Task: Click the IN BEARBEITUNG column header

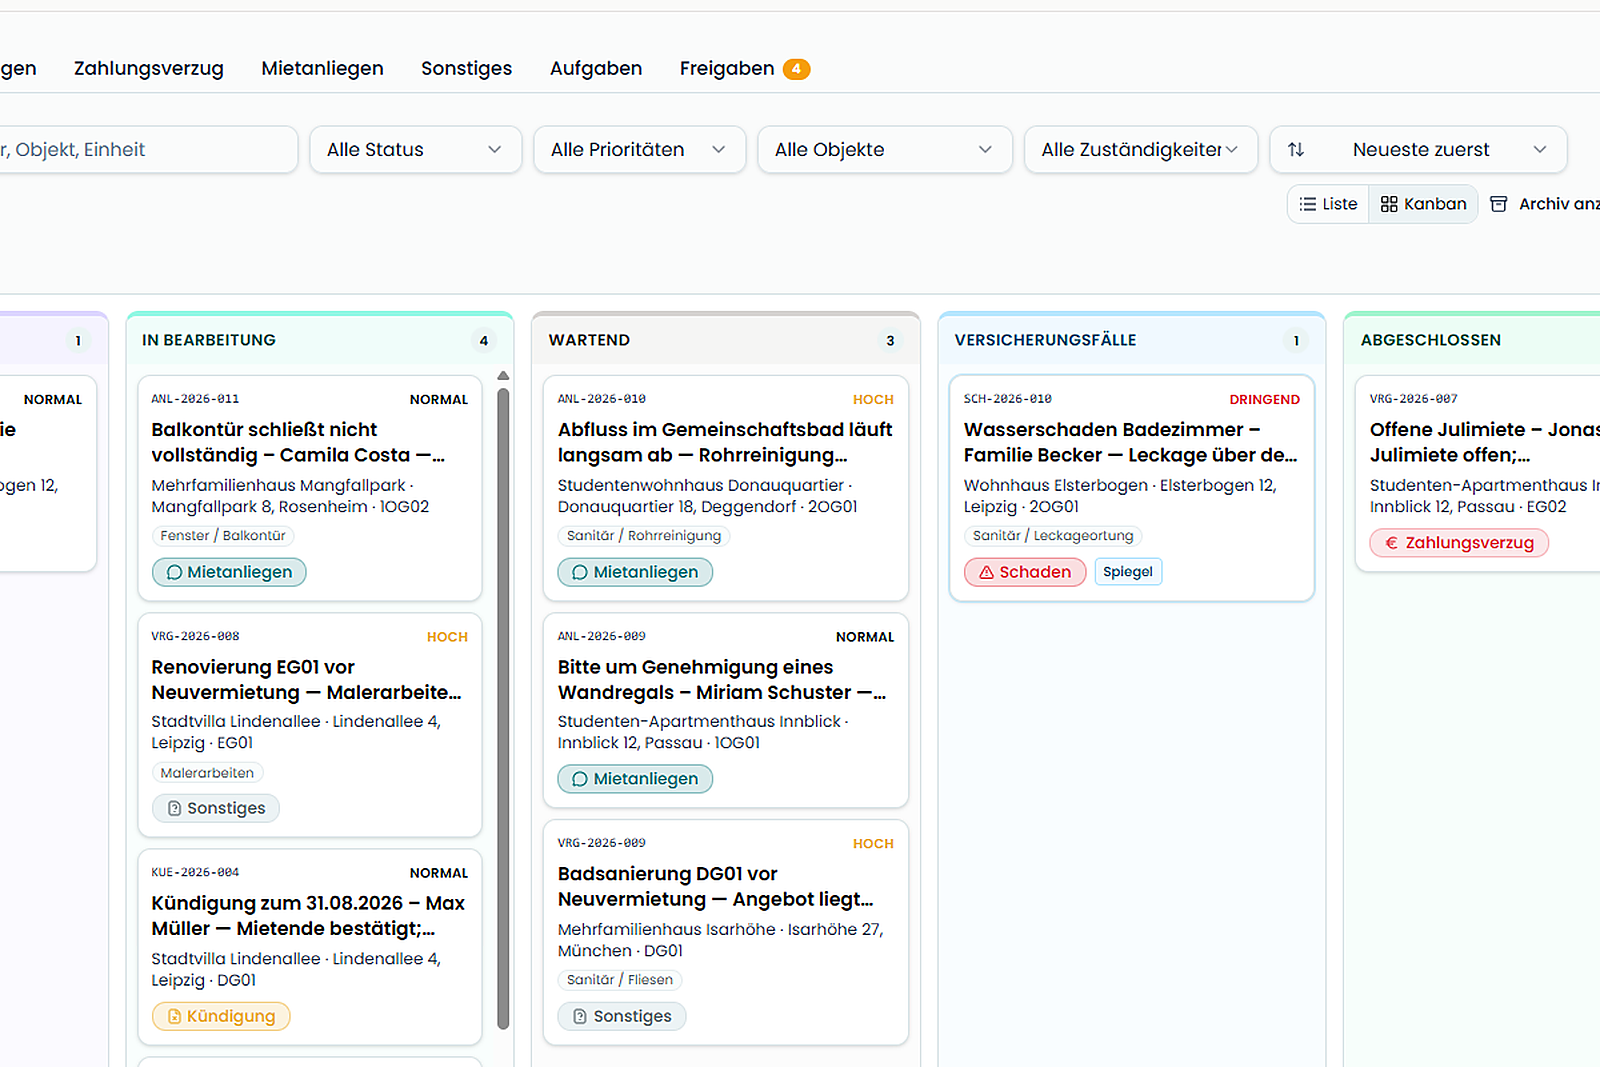Action: tap(209, 340)
